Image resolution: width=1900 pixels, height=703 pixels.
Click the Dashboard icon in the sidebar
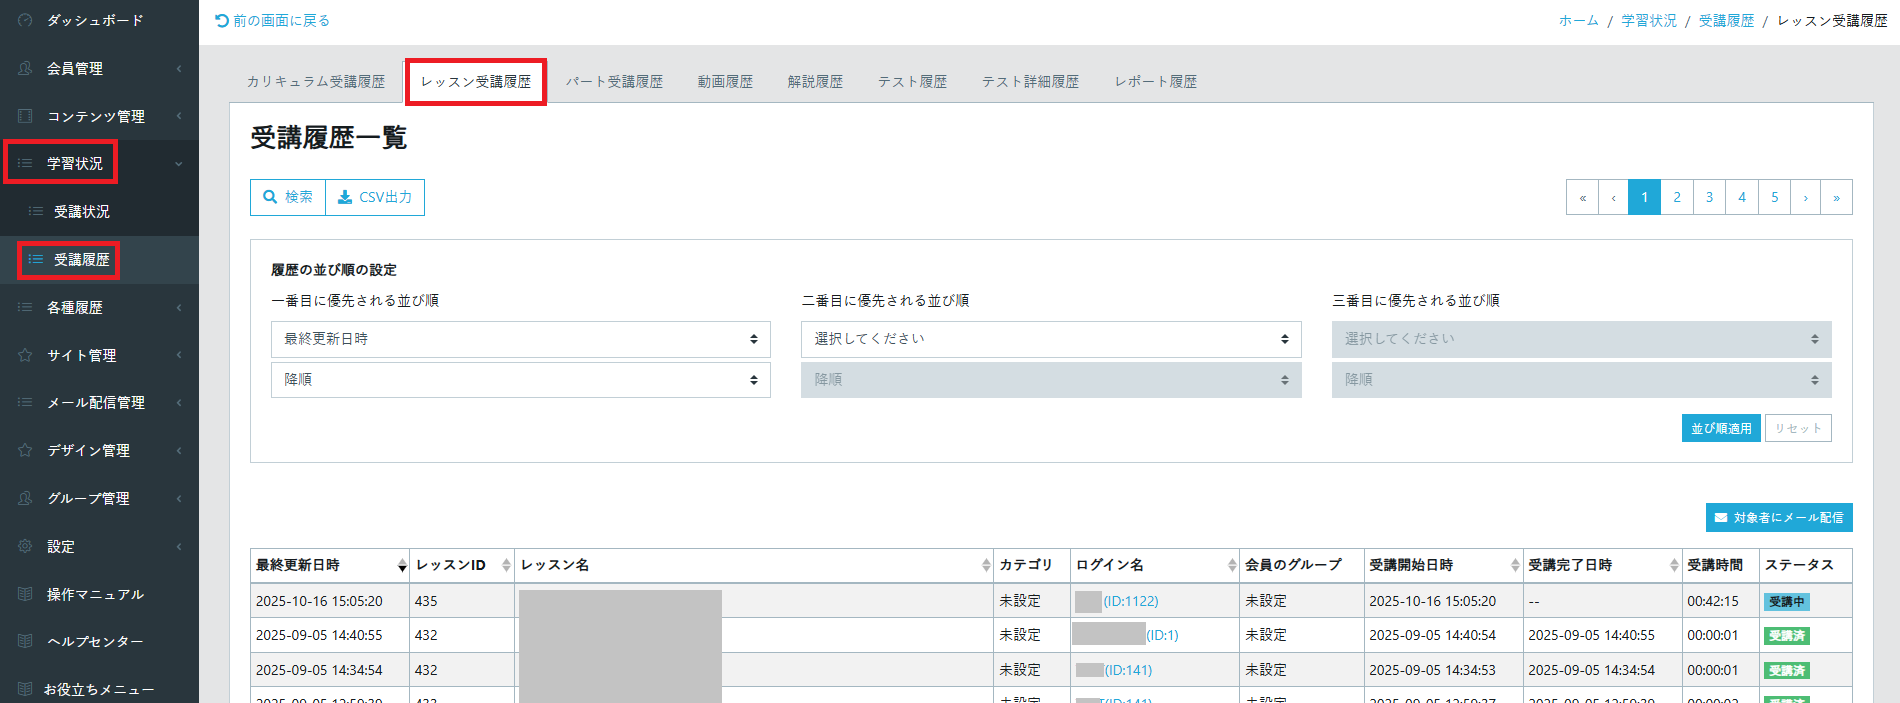click(26, 20)
